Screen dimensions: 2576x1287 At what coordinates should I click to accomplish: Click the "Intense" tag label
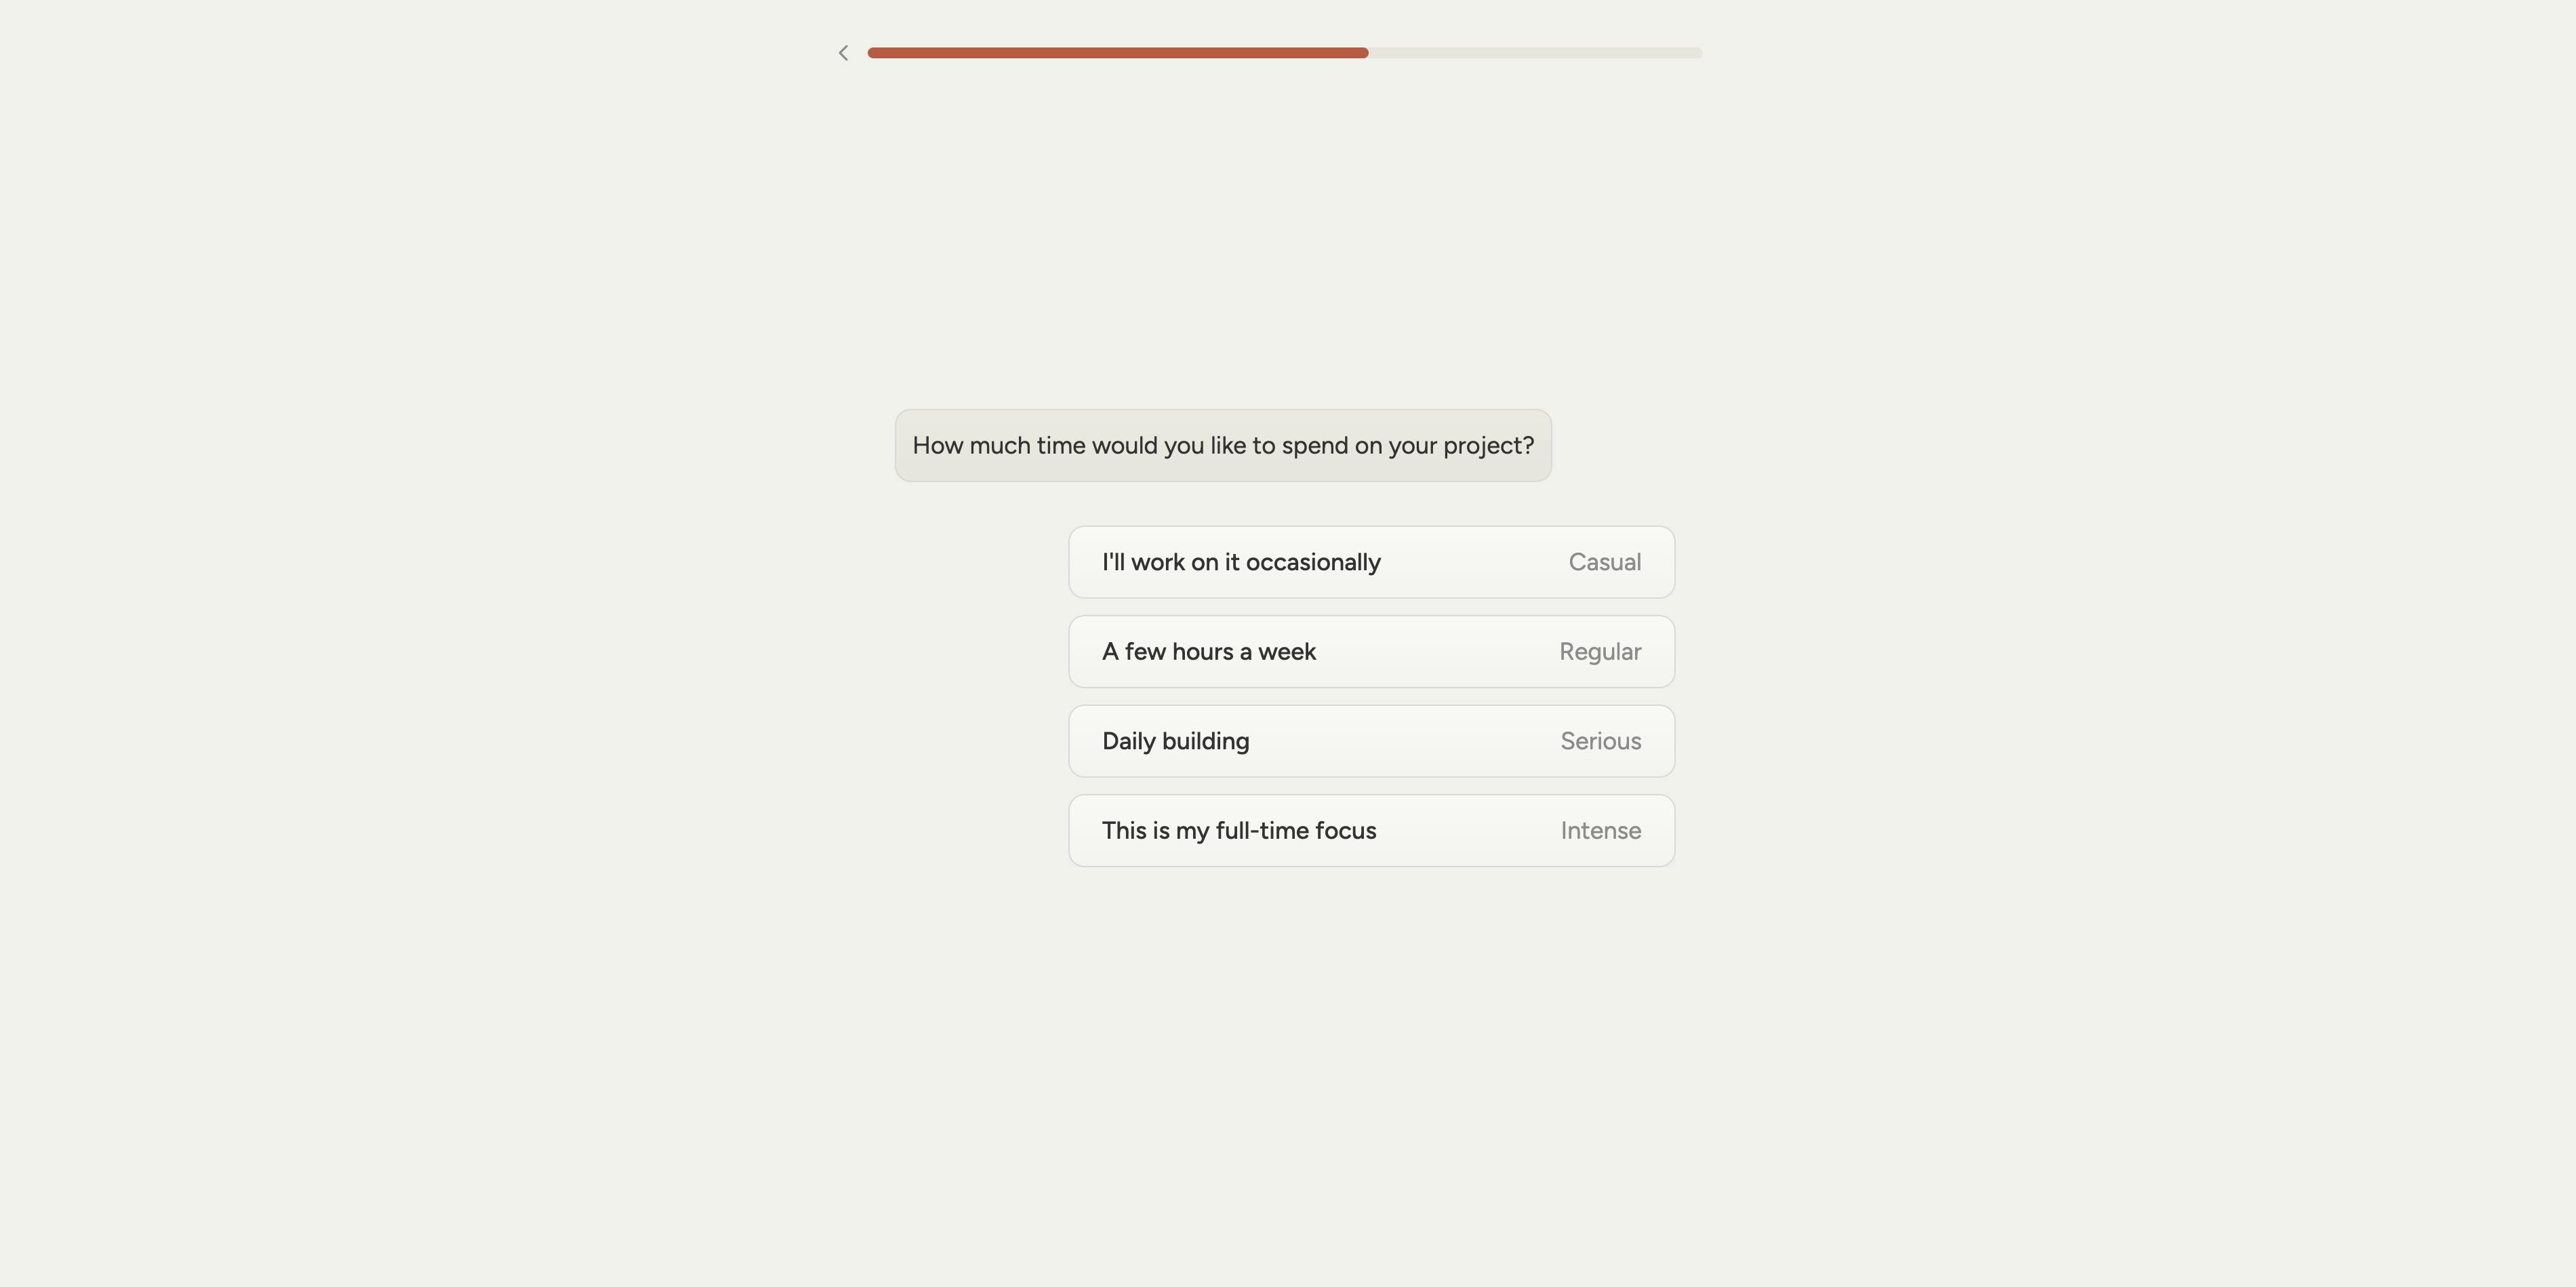tap(1600, 831)
